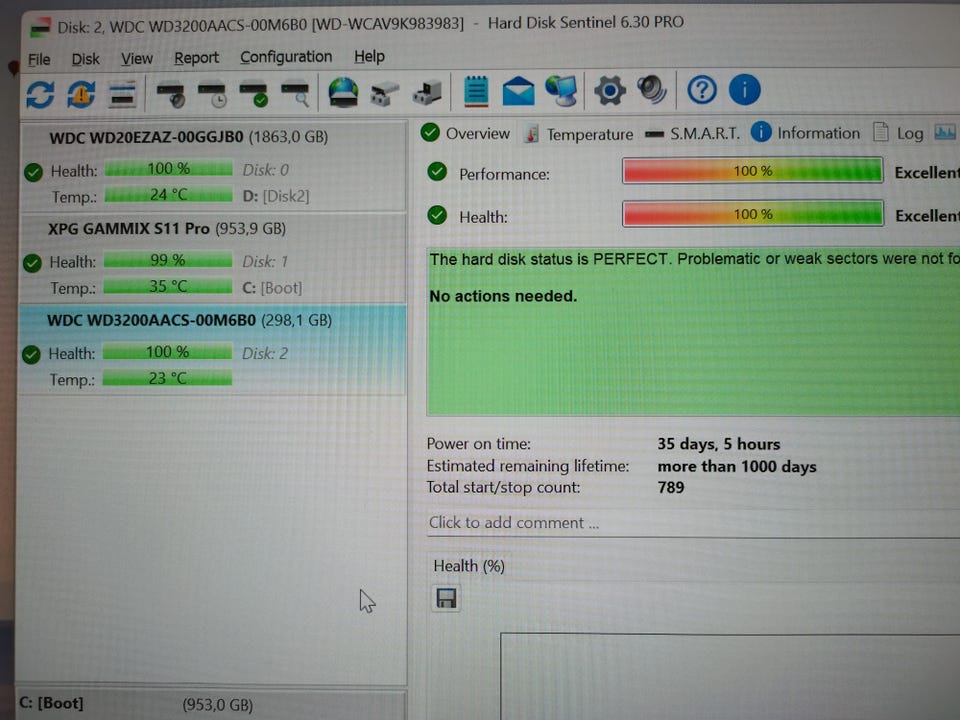Image resolution: width=960 pixels, height=720 pixels.
Task: Switch to the Overview tab
Action: pos(465,133)
